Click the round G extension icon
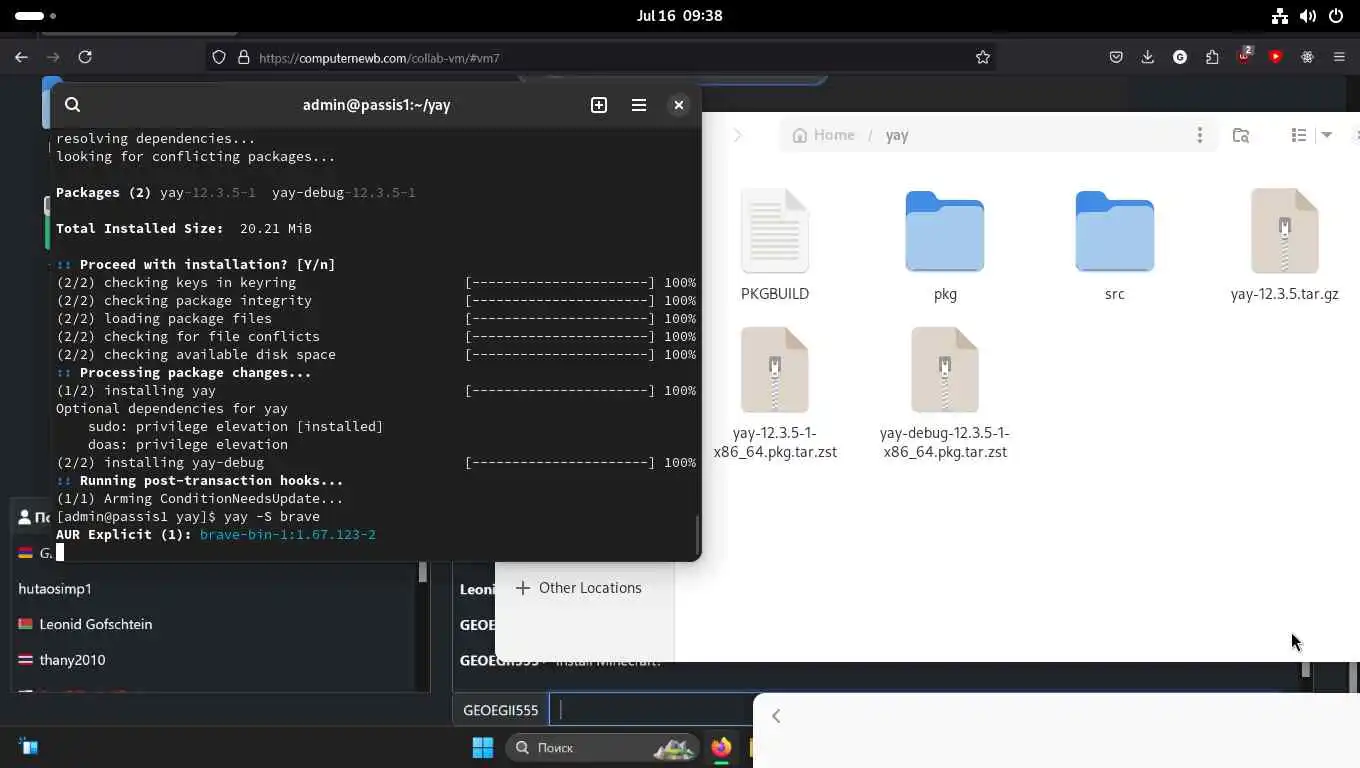Image resolution: width=1360 pixels, height=768 pixels. point(1180,57)
